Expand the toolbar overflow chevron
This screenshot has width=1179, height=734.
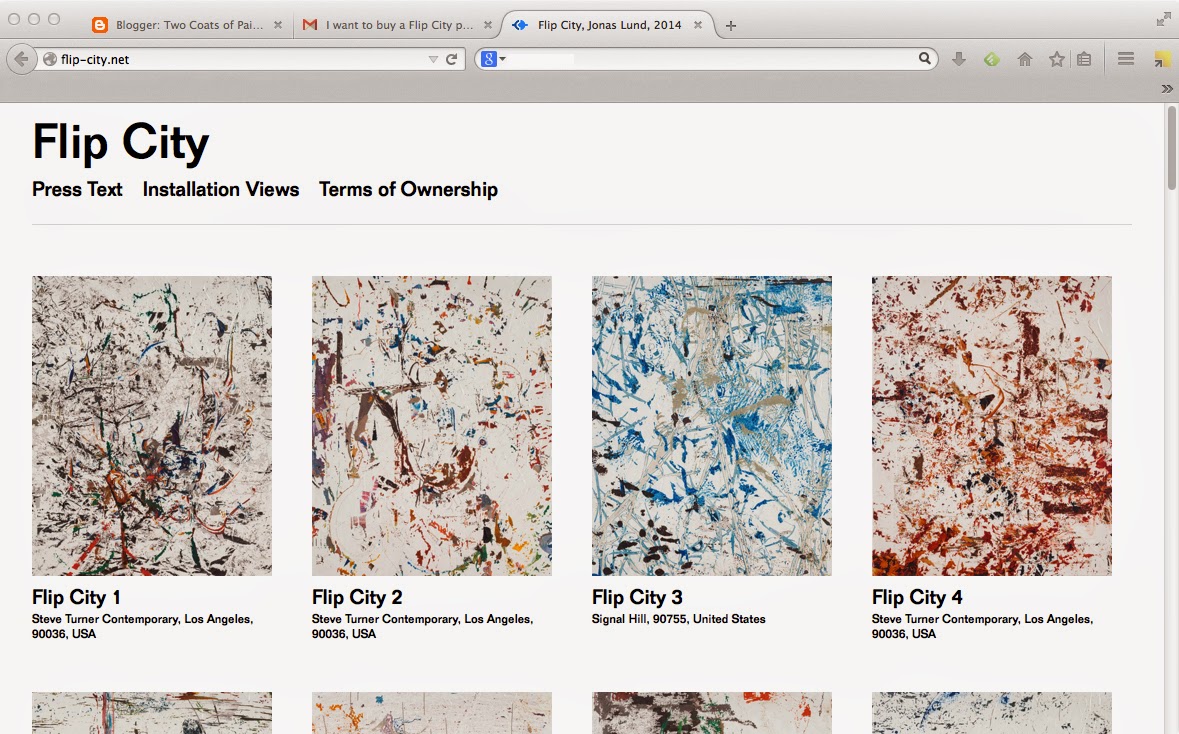pyautogui.click(x=1166, y=89)
